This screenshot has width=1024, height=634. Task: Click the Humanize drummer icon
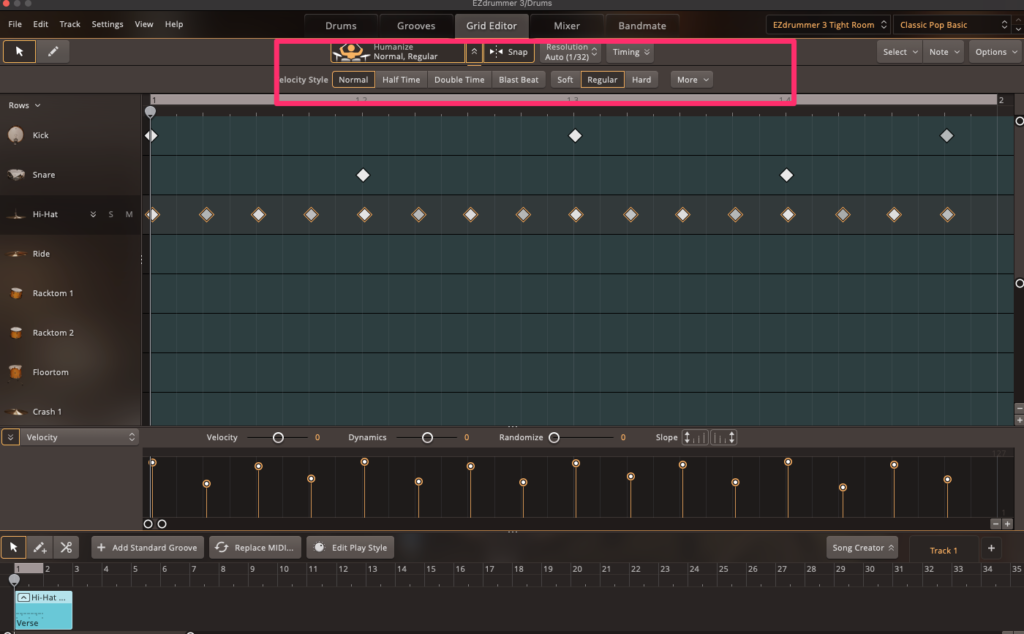point(352,52)
